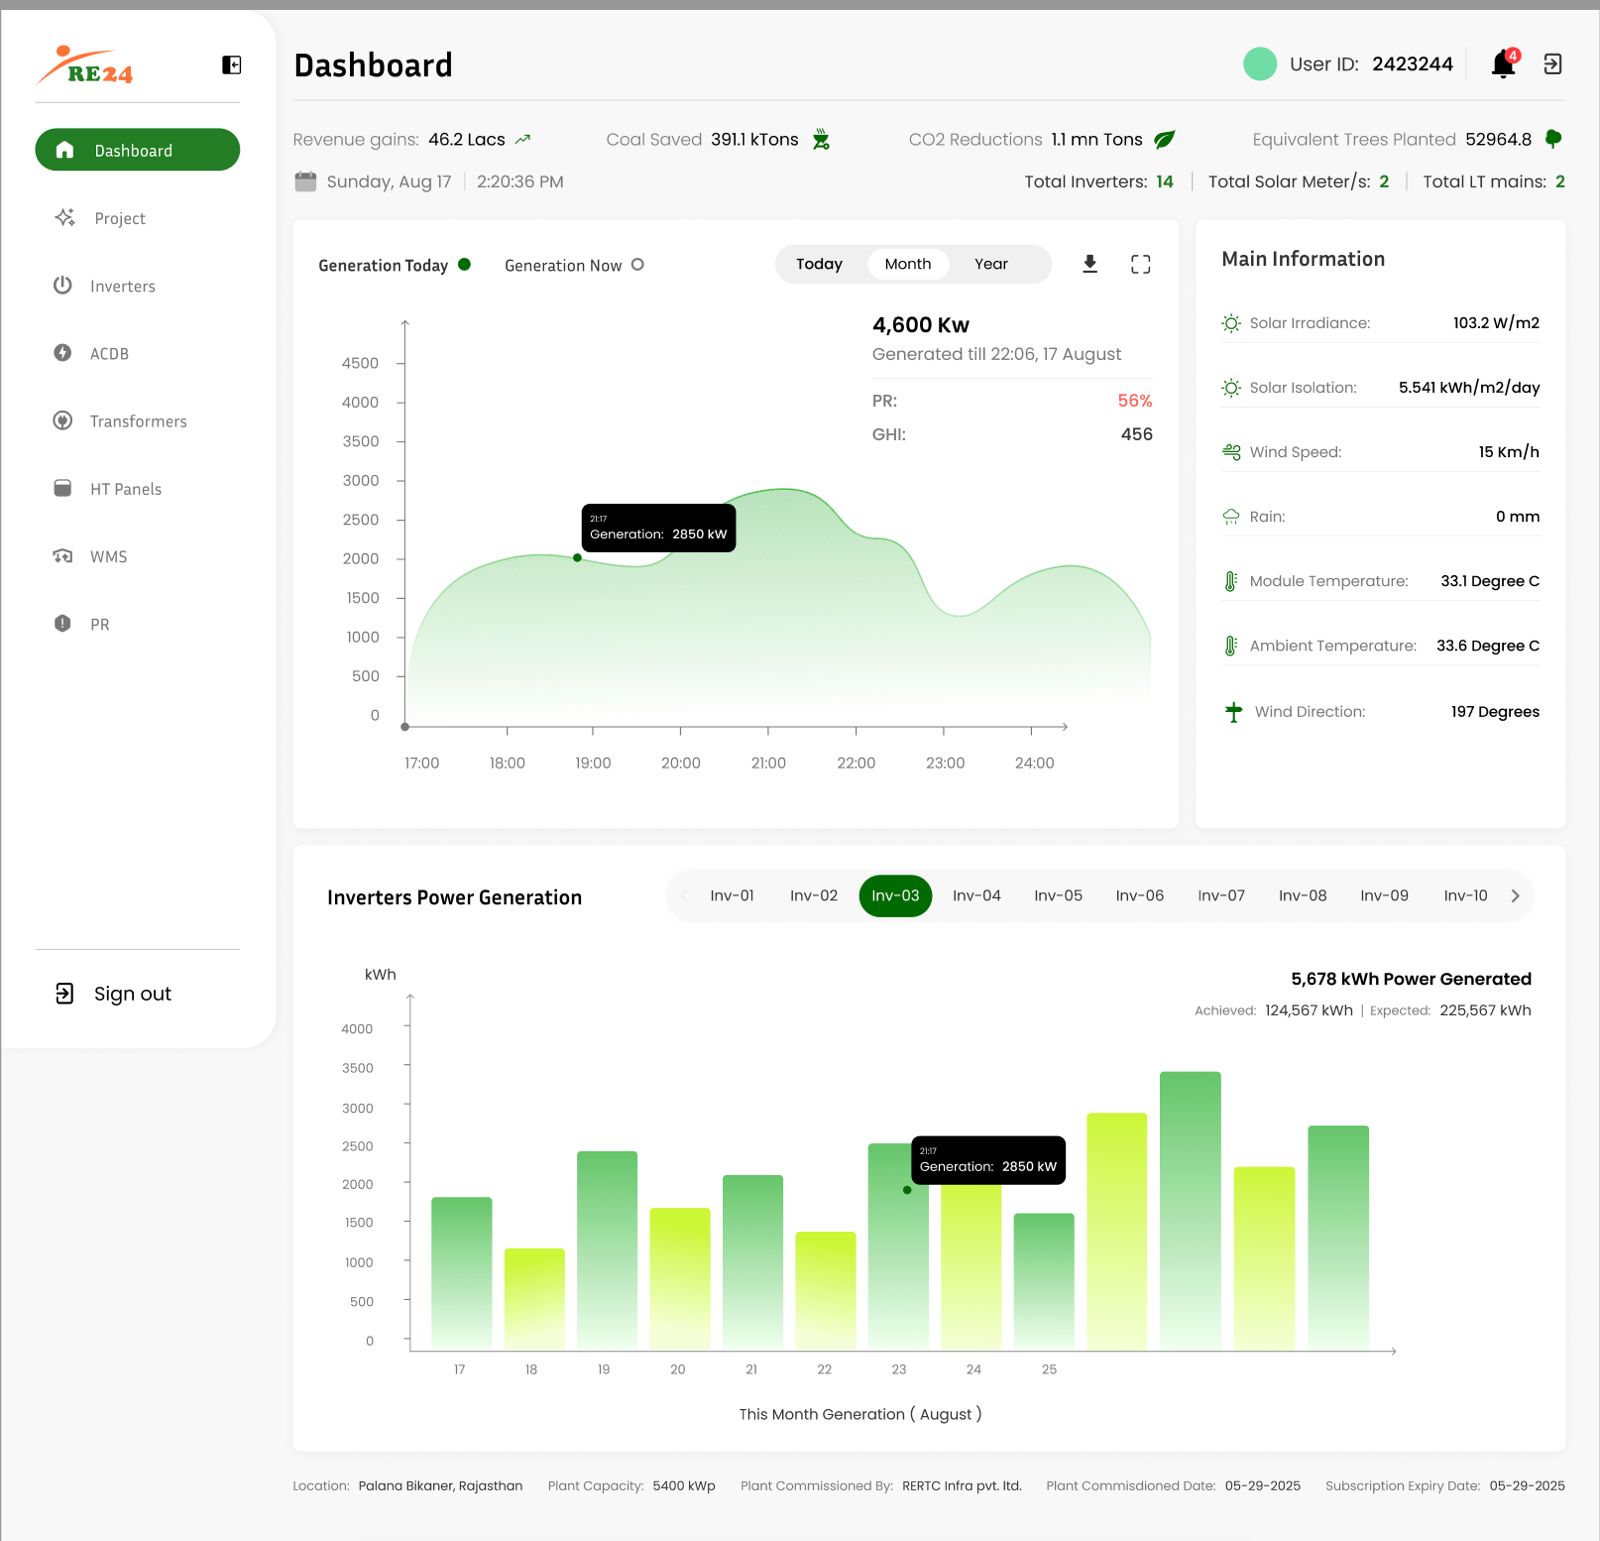Switch the chart range to Month
The image size is (1600, 1541).
[907, 264]
